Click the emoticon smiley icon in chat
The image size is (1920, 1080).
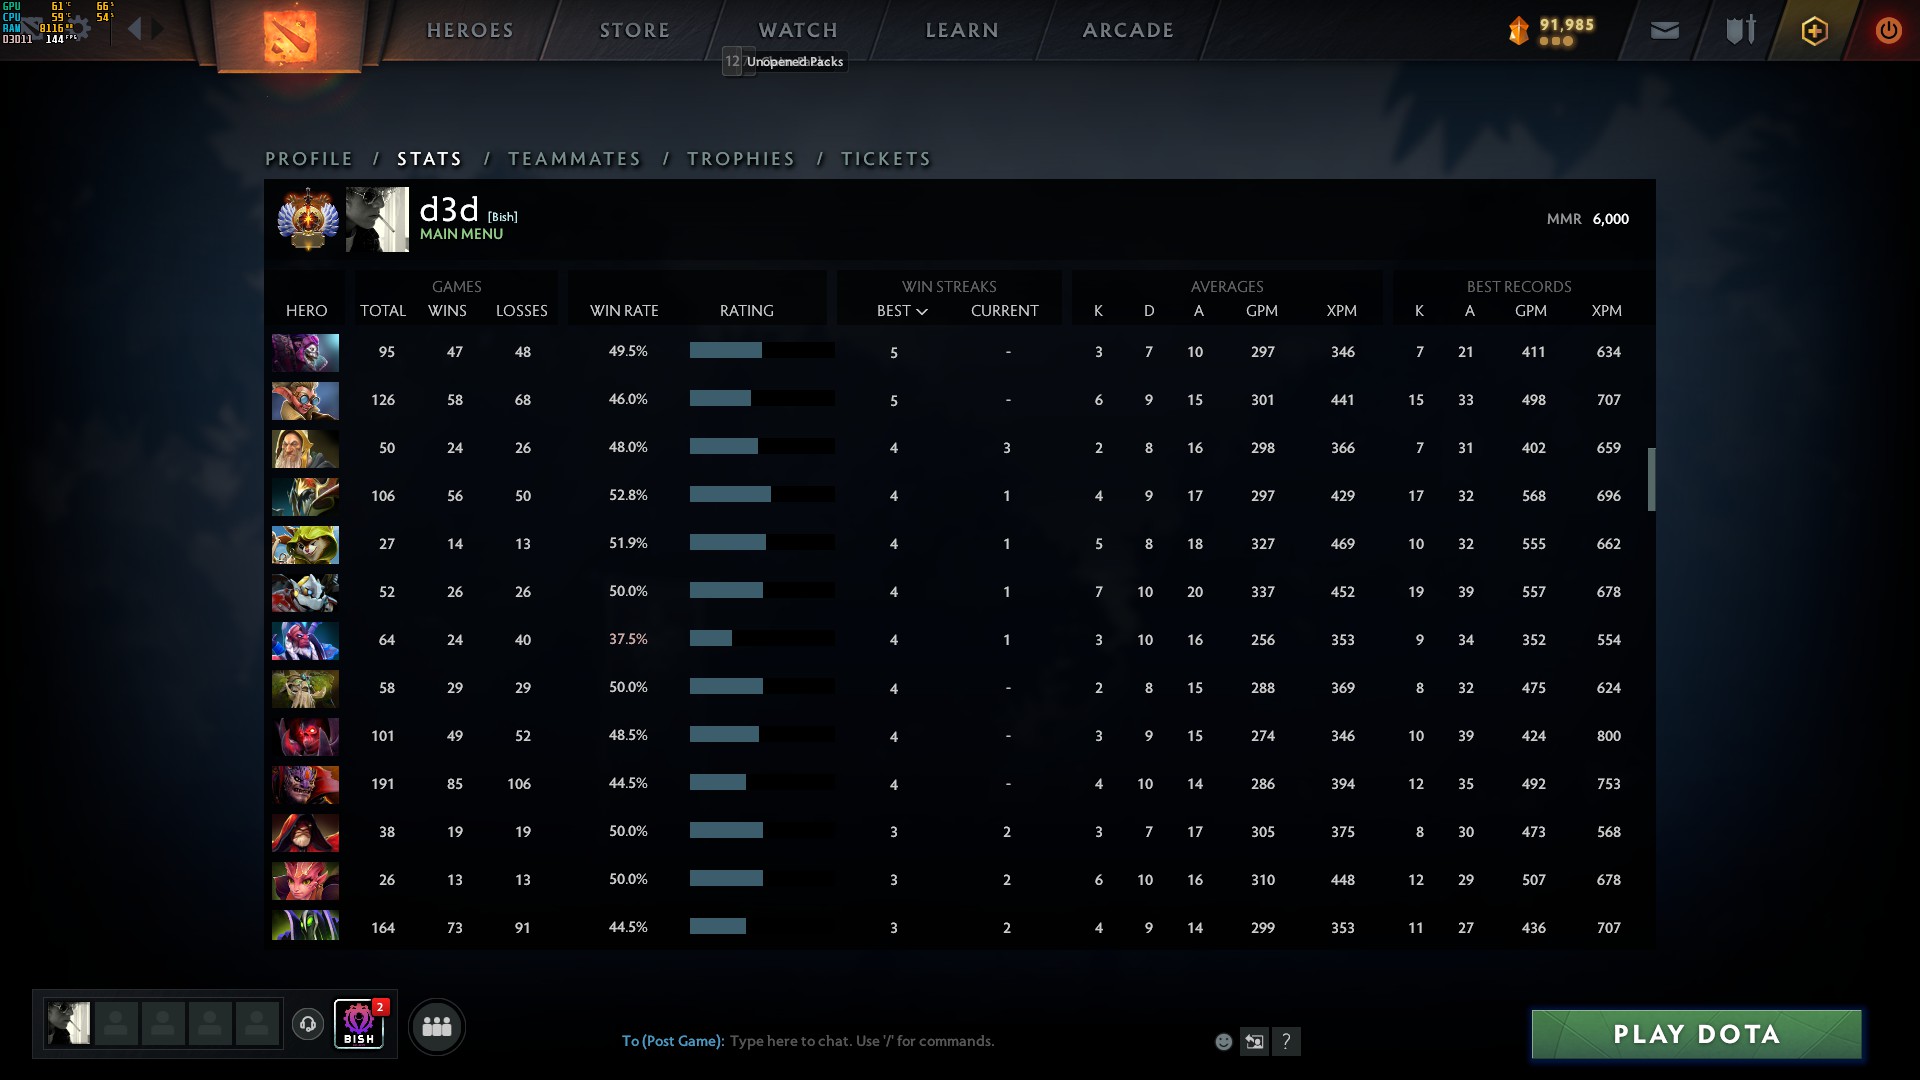click(1223, 1042)
